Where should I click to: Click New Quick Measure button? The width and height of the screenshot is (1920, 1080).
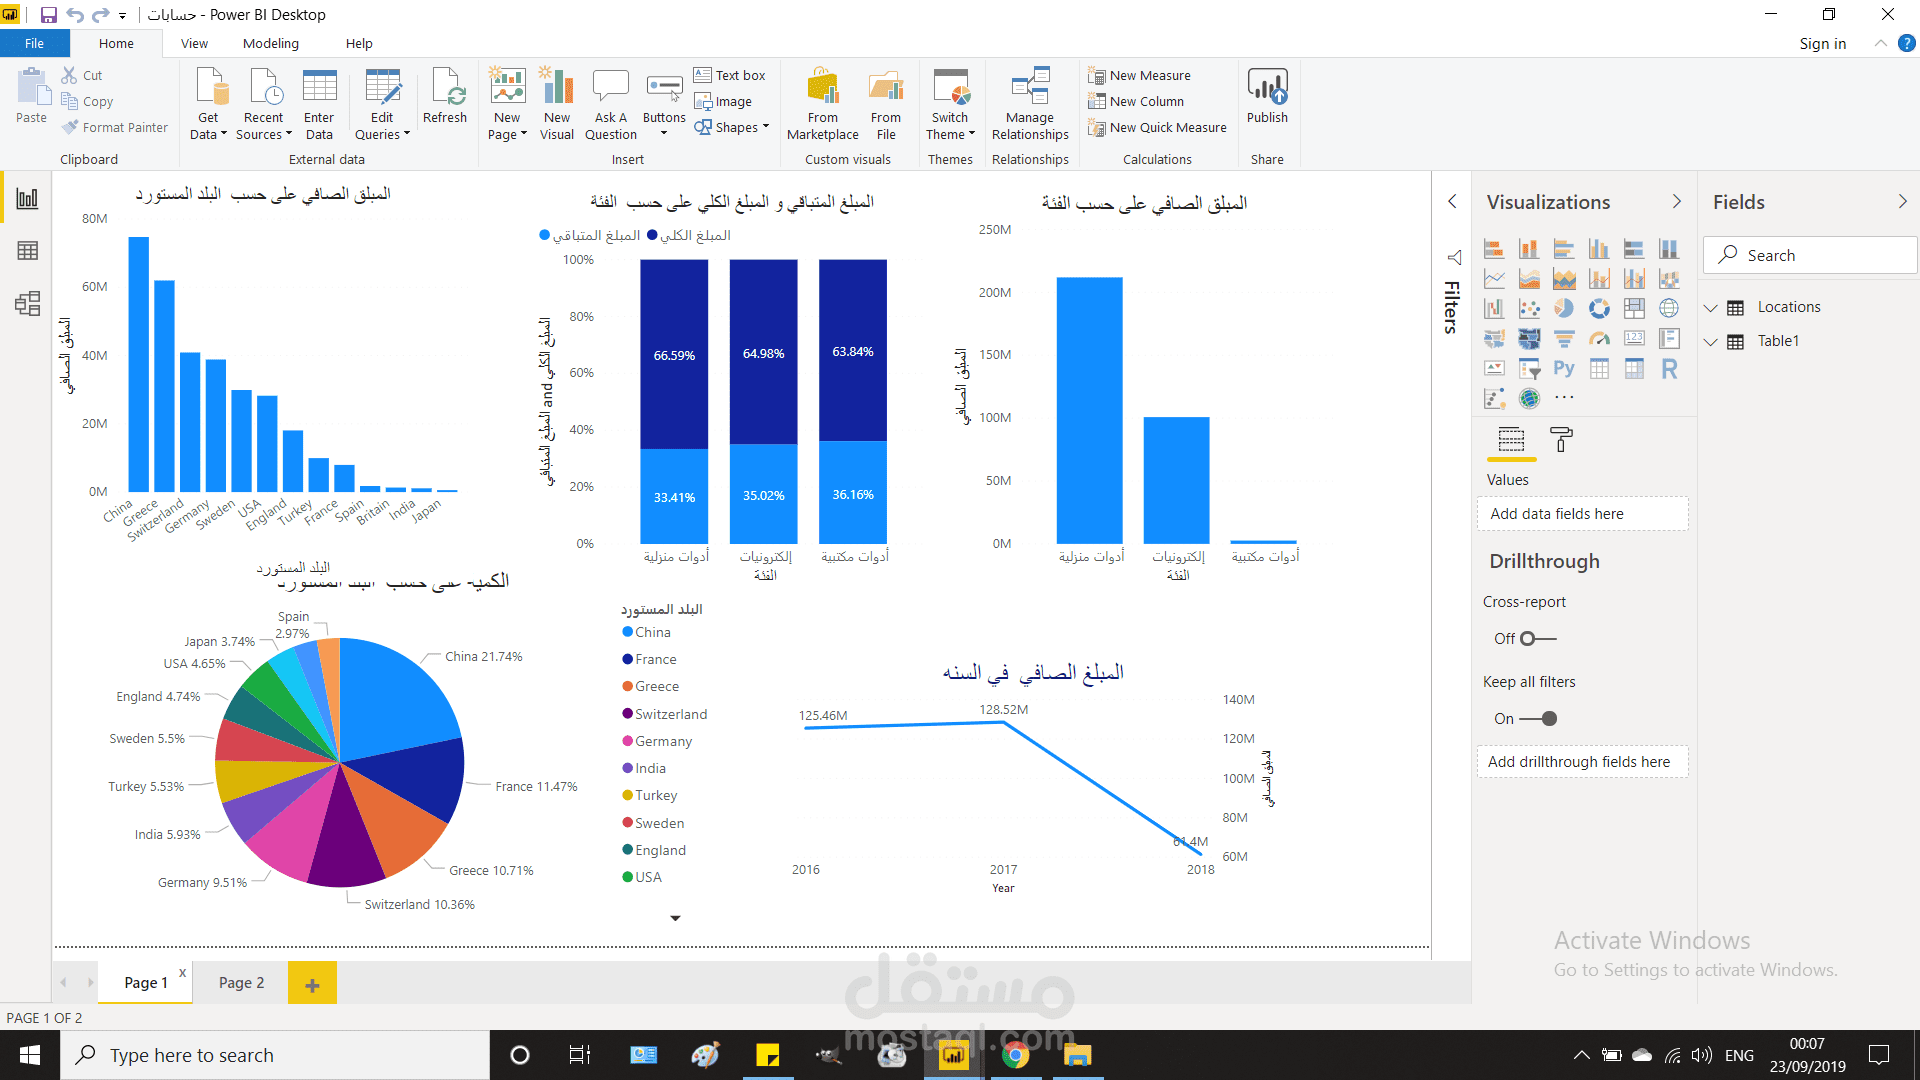(1158, 128)
